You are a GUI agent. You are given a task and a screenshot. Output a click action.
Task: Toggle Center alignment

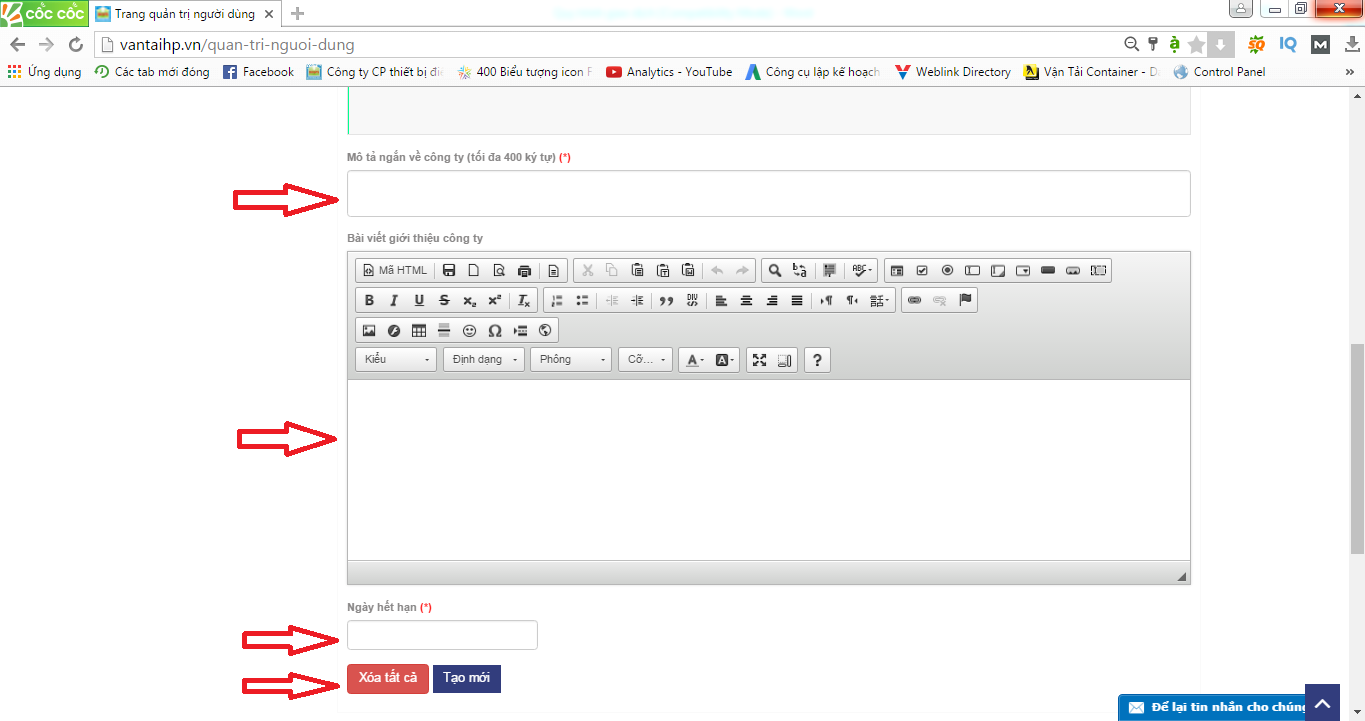coord(746,301)
